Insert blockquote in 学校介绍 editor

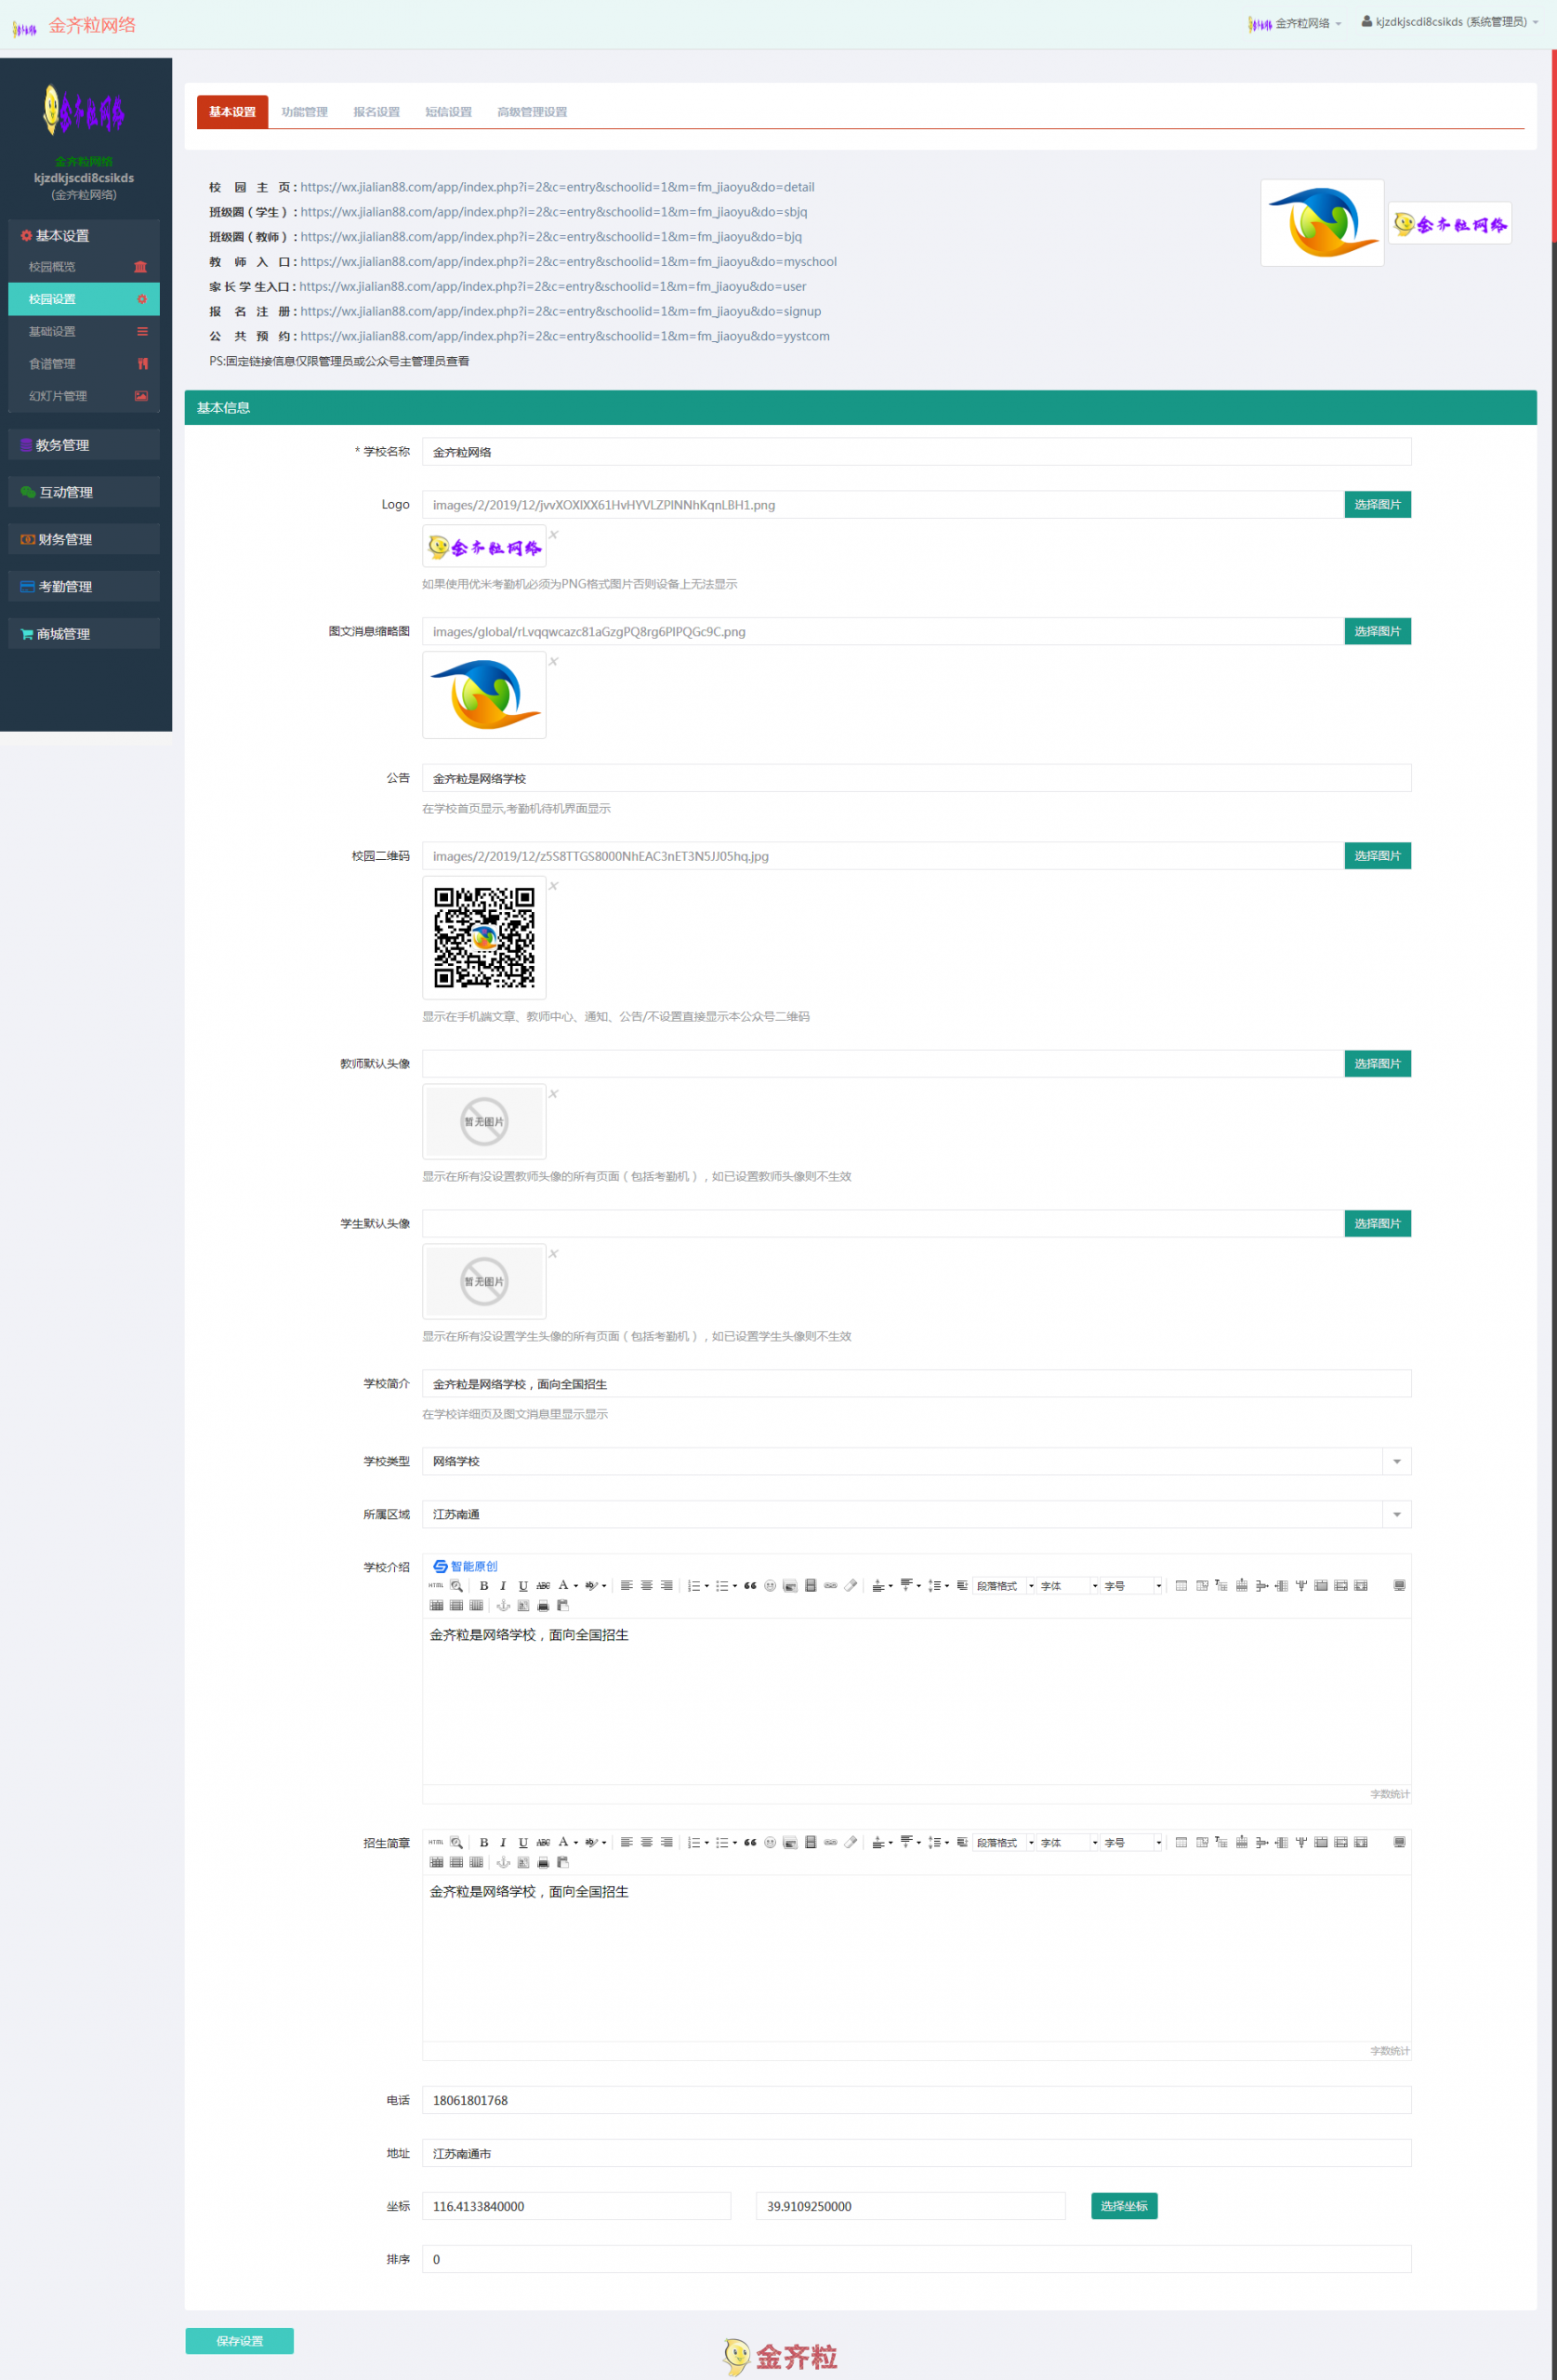click(750, 1585)
